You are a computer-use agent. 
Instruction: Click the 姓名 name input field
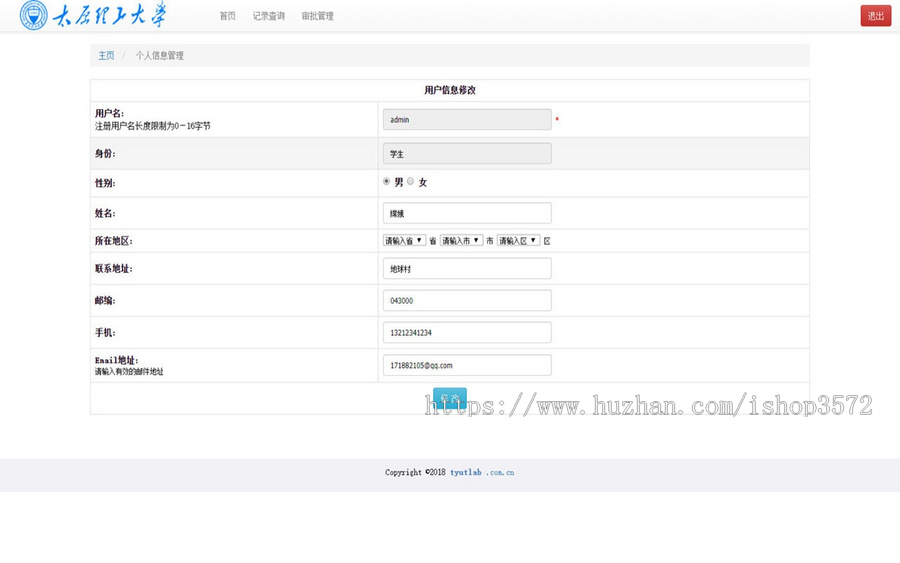(x=467, y=213)
